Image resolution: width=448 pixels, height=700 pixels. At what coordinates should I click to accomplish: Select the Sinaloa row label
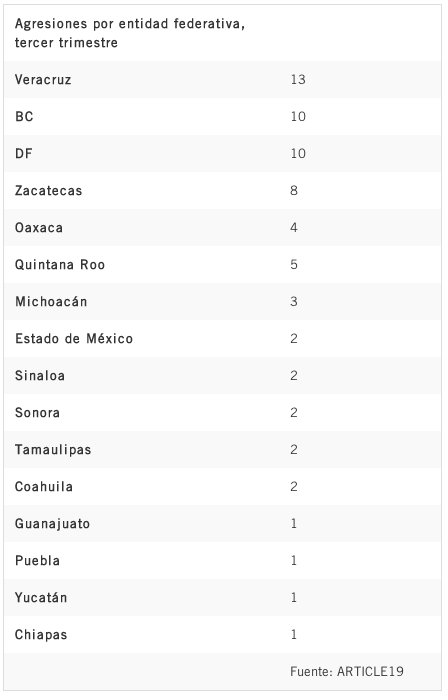point(40,375)
